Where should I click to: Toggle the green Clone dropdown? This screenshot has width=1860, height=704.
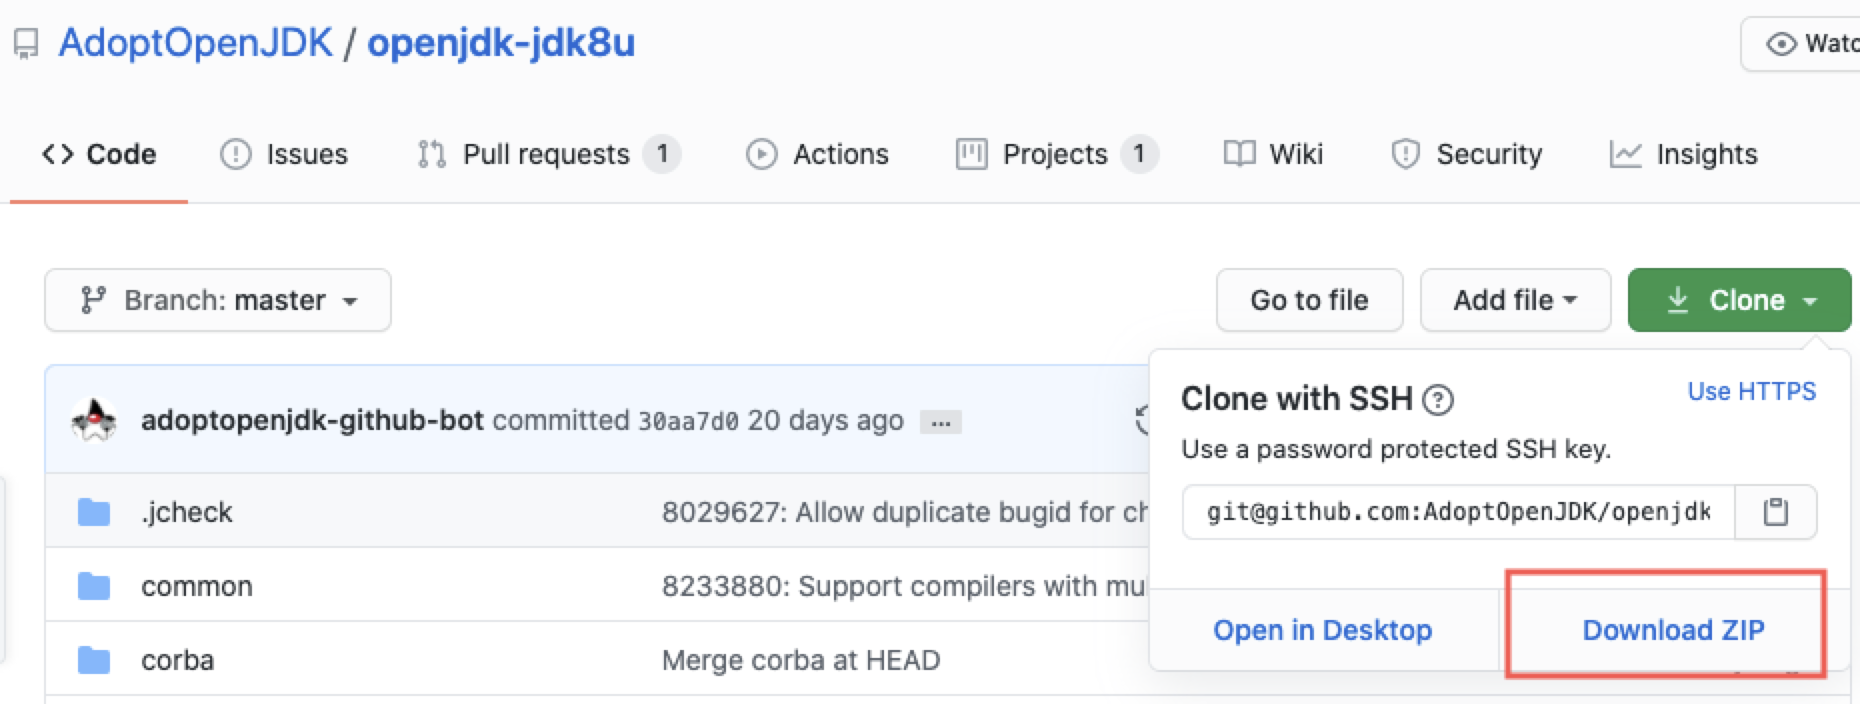pos(1739,300)
